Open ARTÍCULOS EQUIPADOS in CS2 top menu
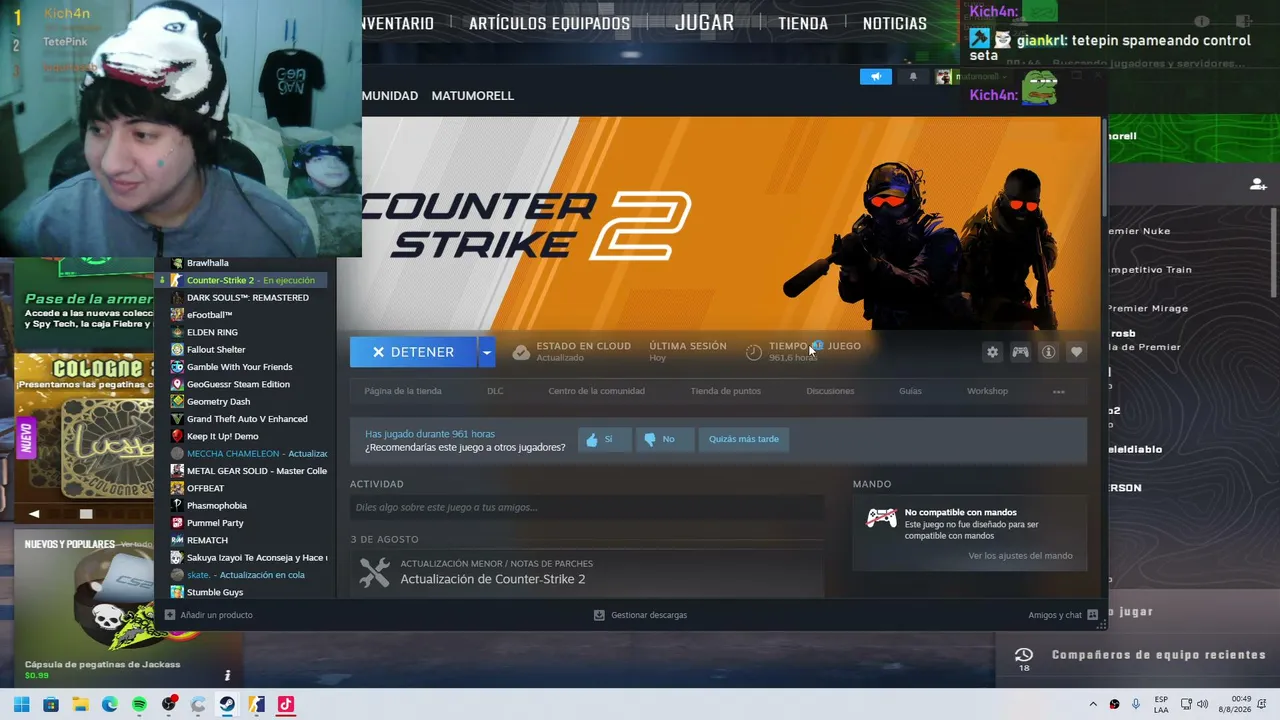The height and width of the screenshot is (720, 1280). coord(549,24)
